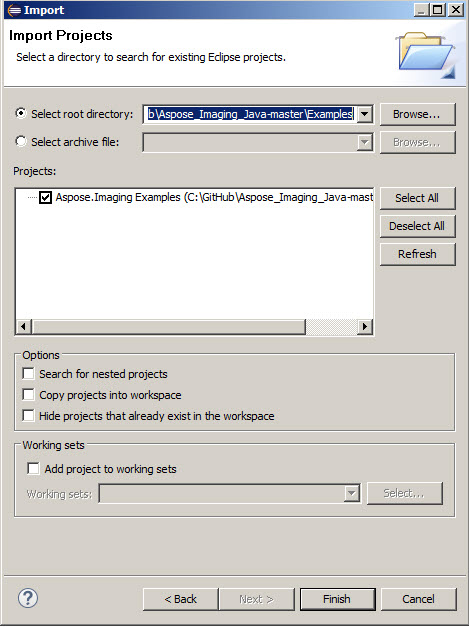The height and width of the screenshot is (627, 469).
Task: Check Hide projects that already exist in workspace
Action: [28, 415]
